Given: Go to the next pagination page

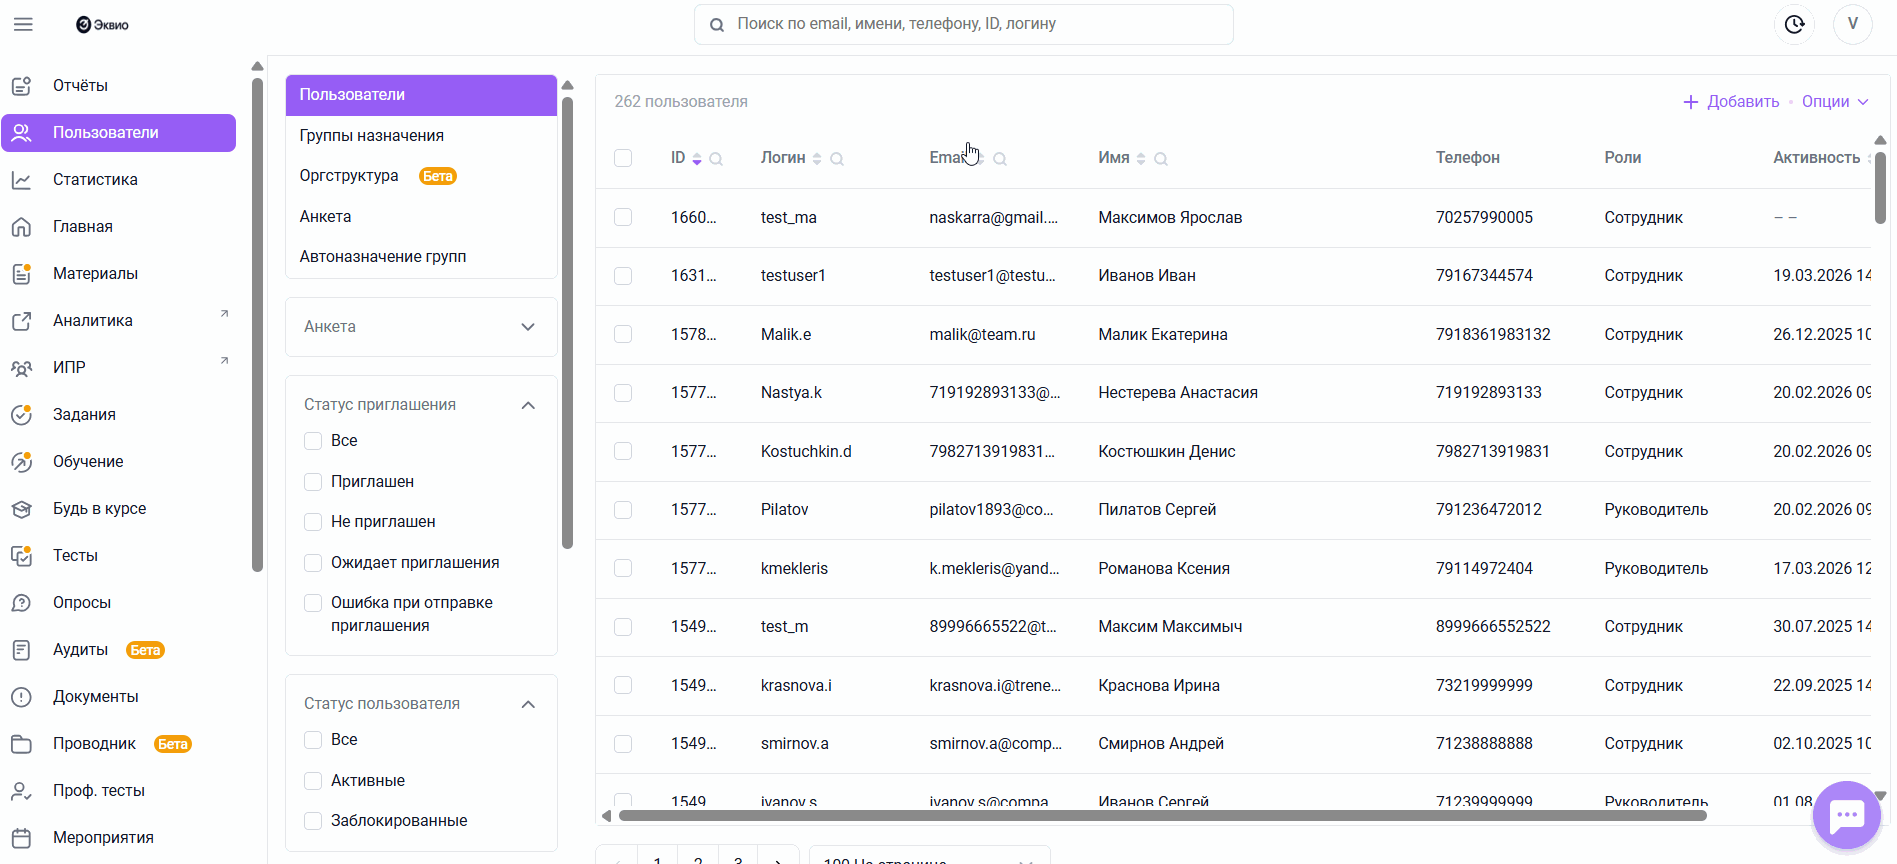Looking at the screenshot, I should click(x=778, y=857).
